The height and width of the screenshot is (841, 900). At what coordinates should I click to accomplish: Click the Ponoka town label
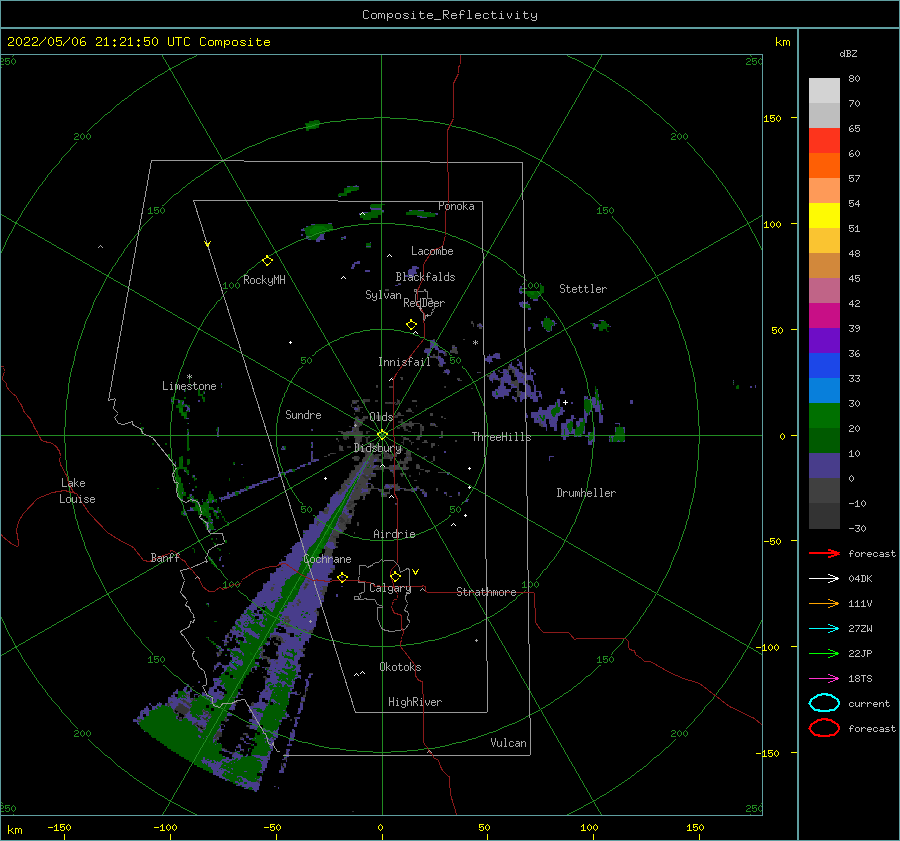[456, 206]
